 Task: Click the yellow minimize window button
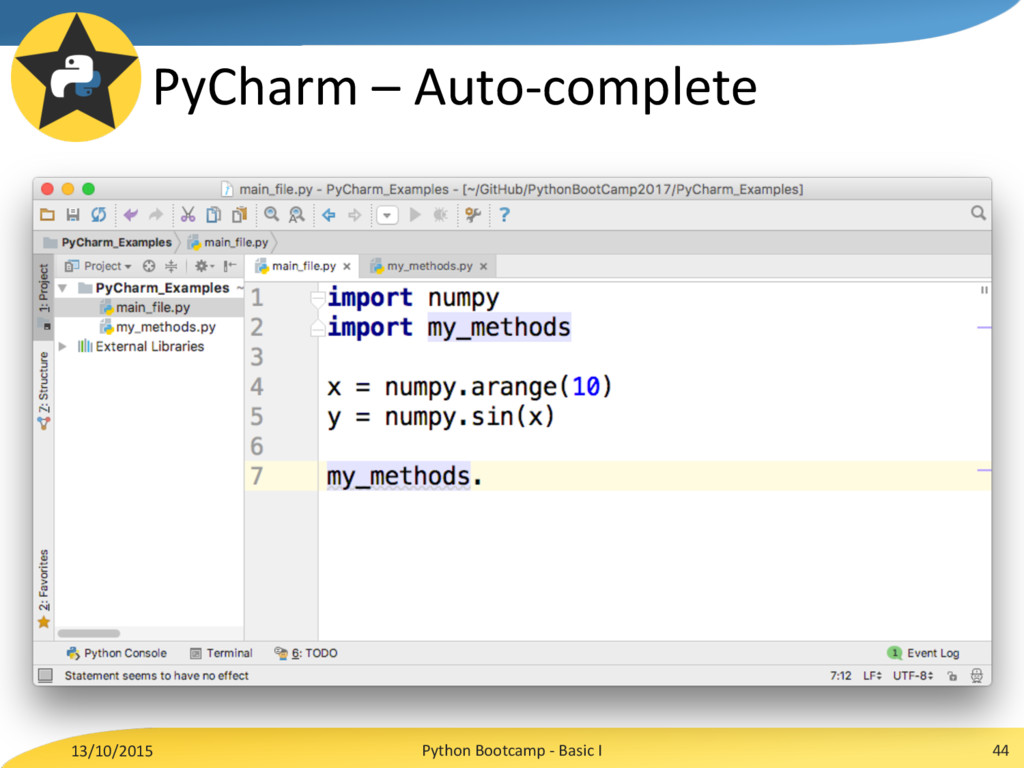68,189
